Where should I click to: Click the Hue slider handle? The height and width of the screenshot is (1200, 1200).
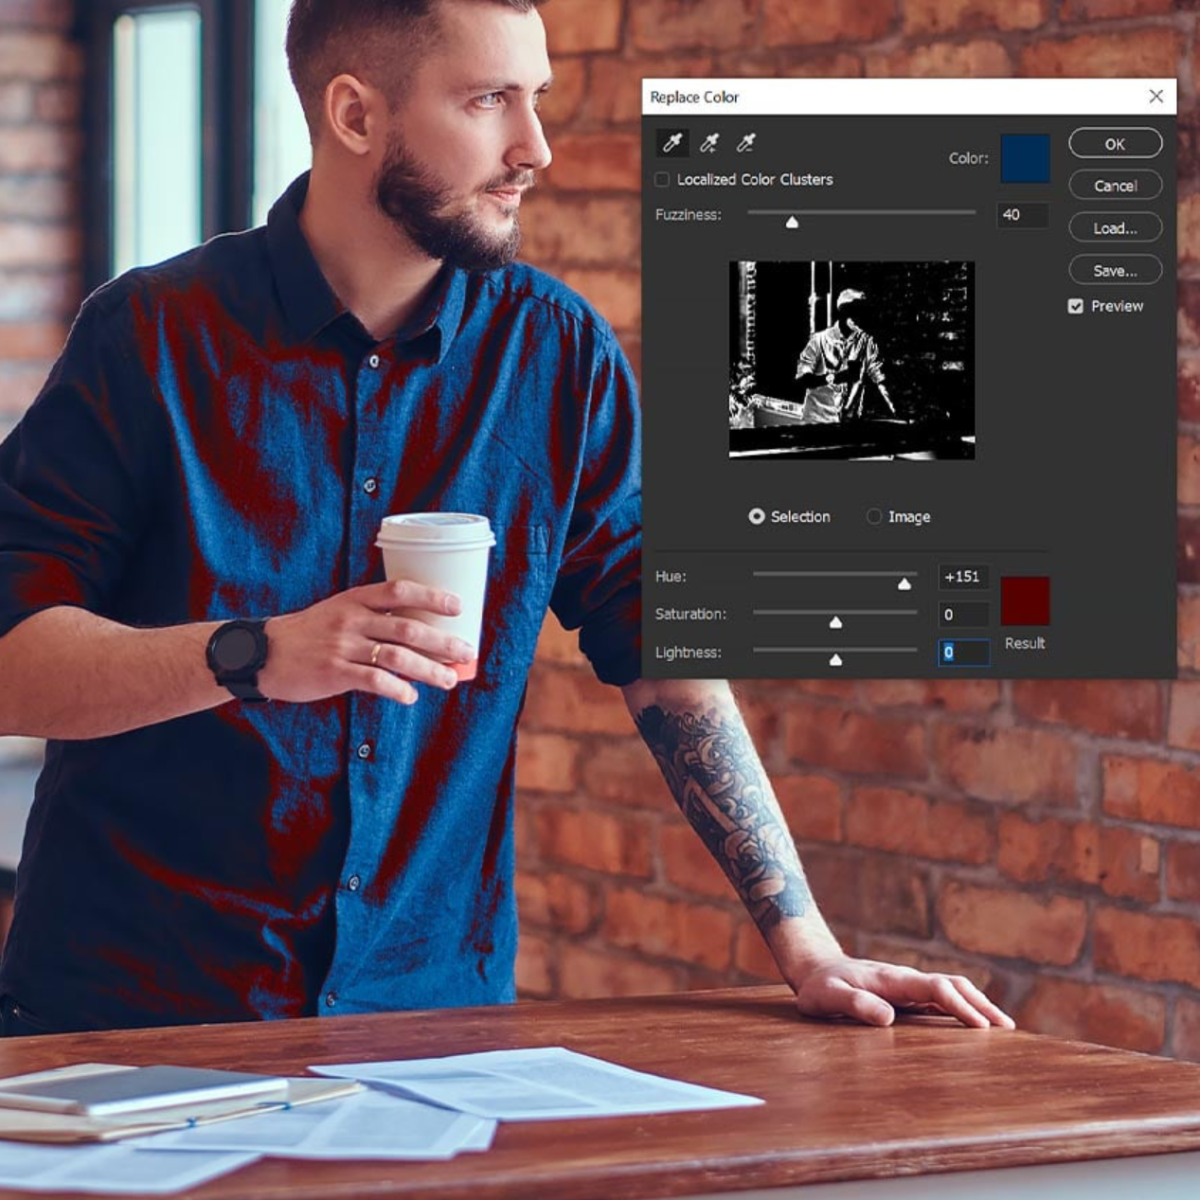(904, 584)
